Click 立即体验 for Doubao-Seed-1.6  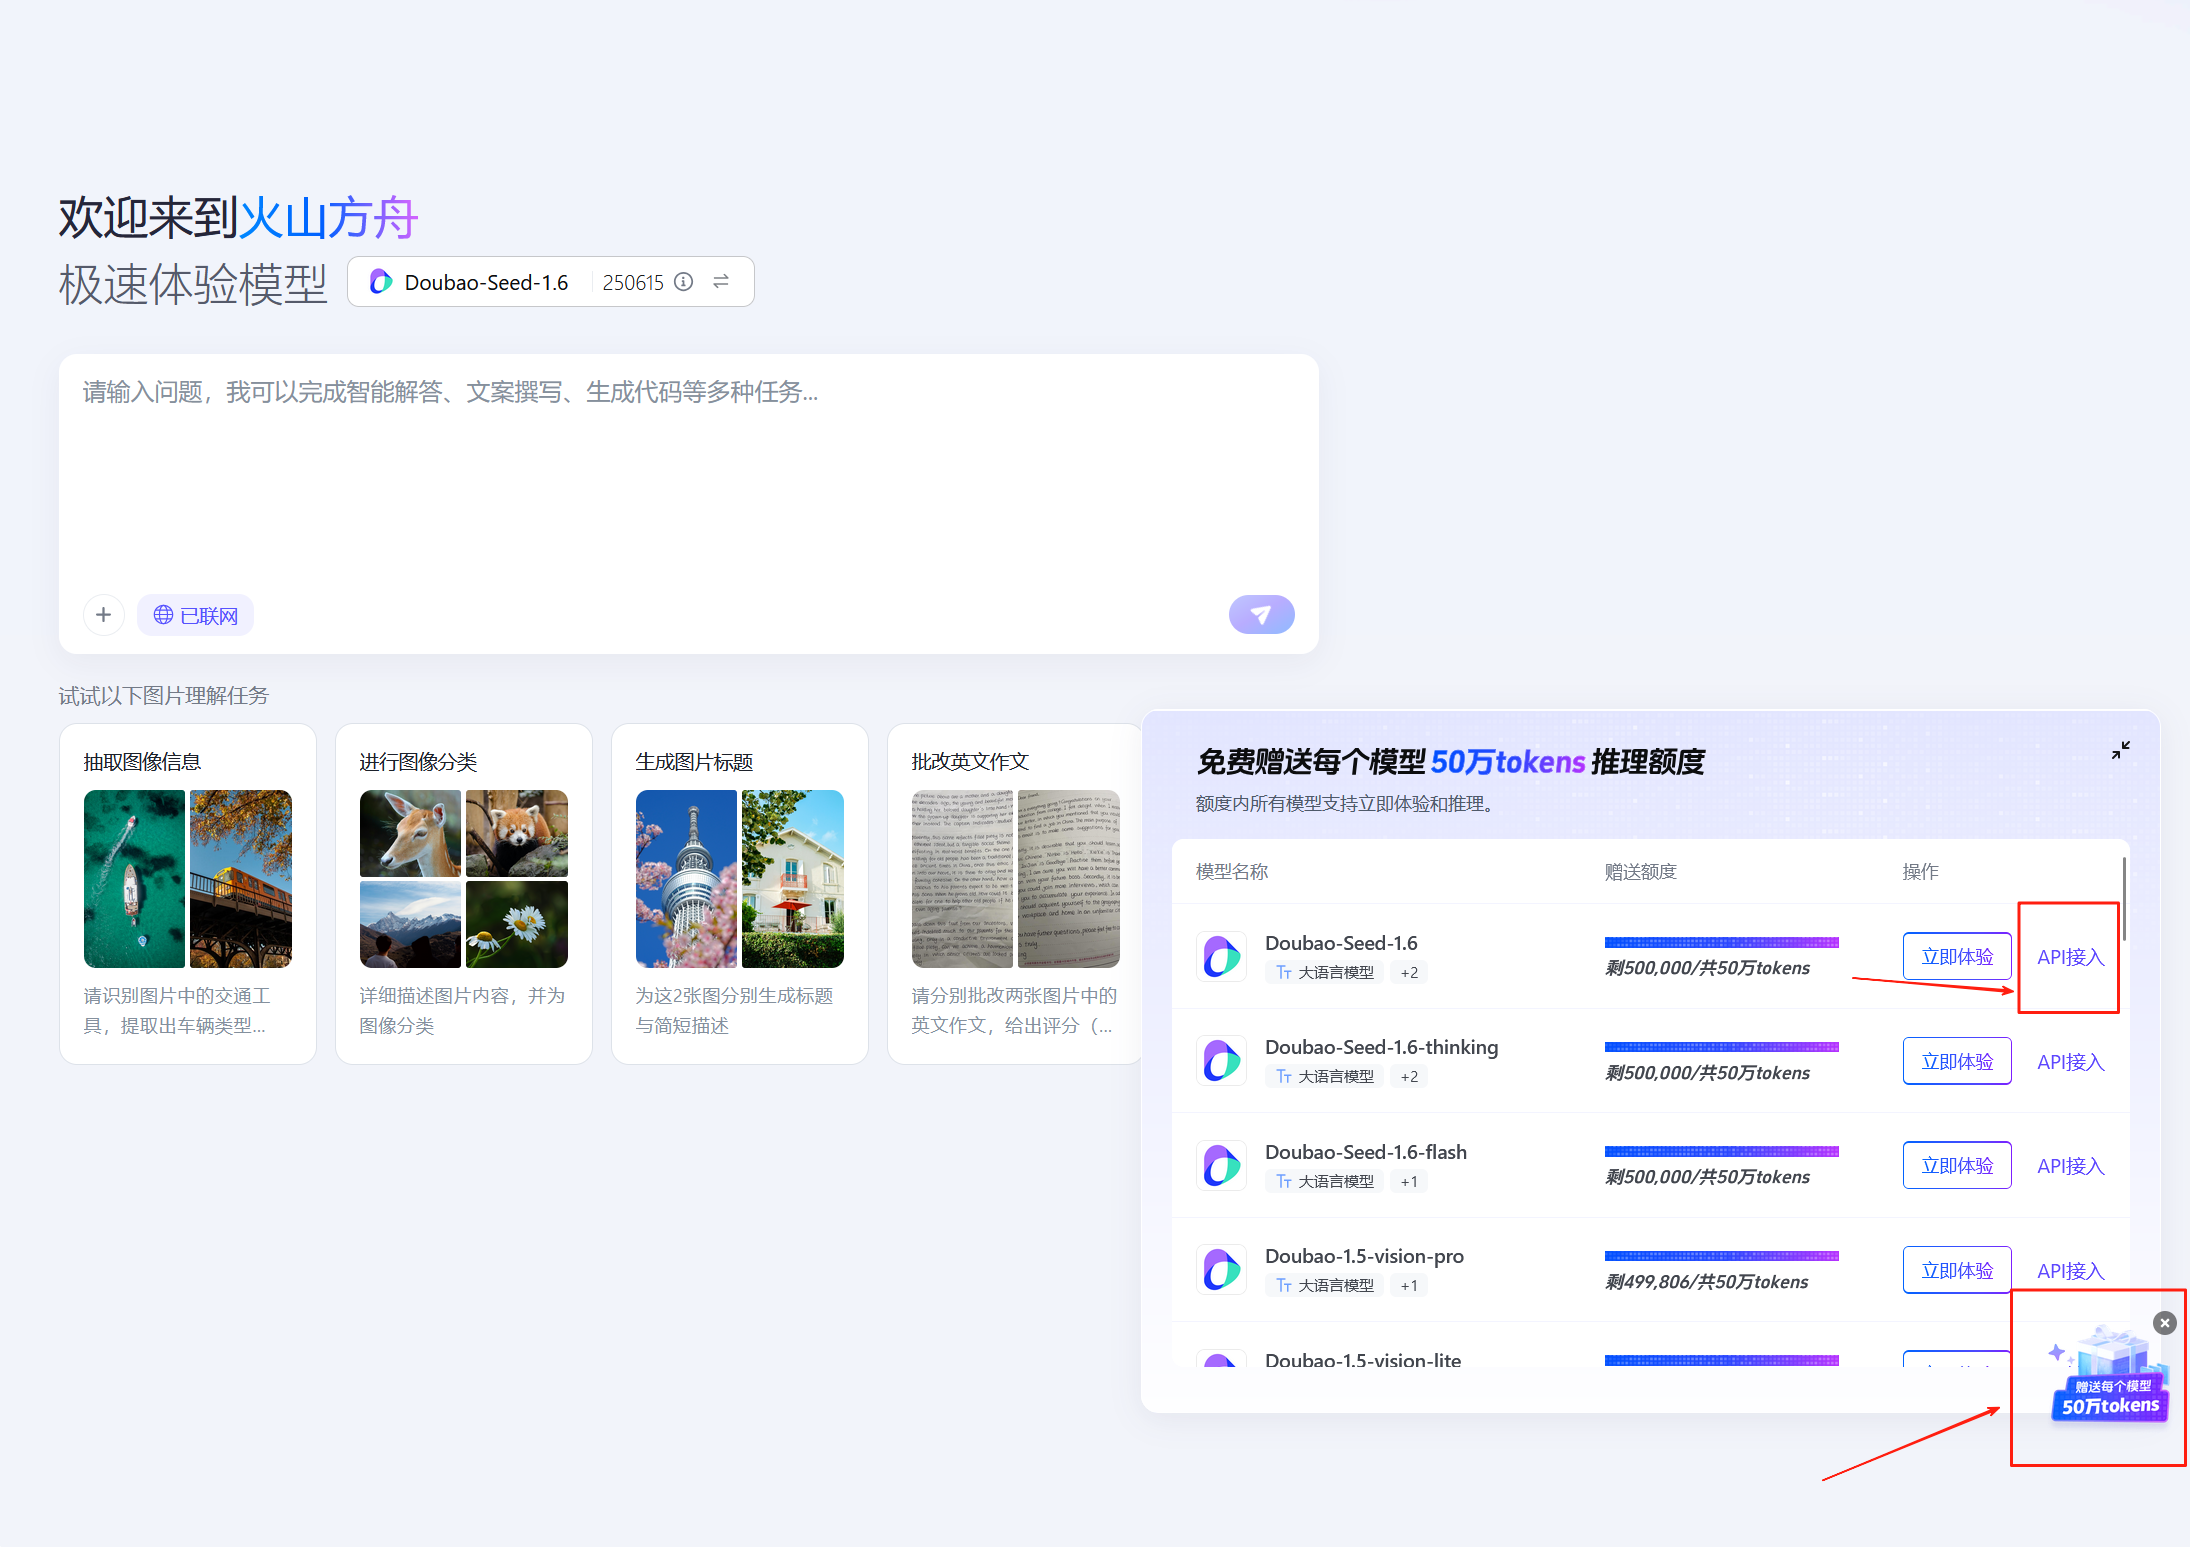click(1957, 957)
